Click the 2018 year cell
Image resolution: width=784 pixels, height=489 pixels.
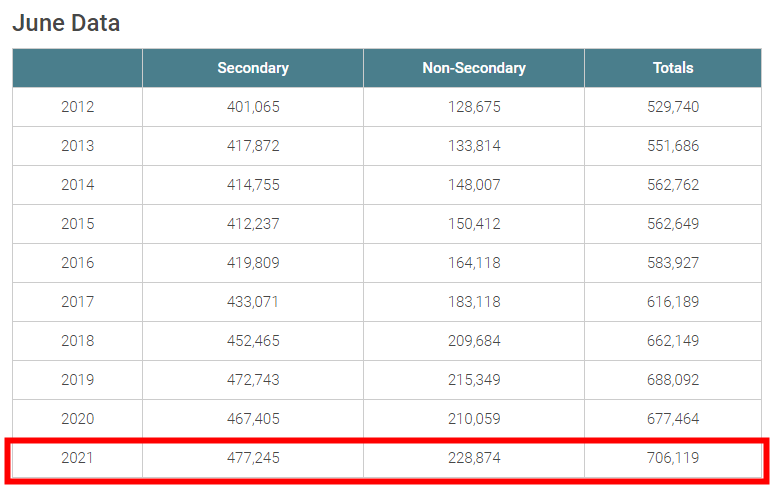pos(78,341)
